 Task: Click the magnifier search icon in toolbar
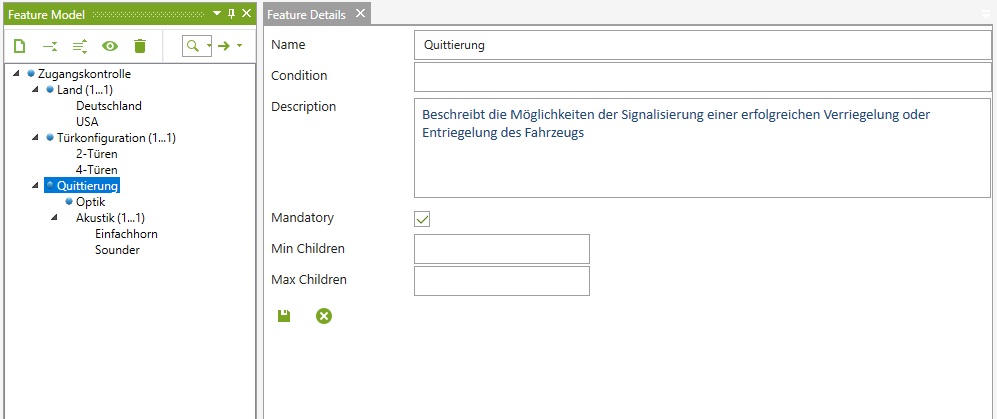(193, 46)
